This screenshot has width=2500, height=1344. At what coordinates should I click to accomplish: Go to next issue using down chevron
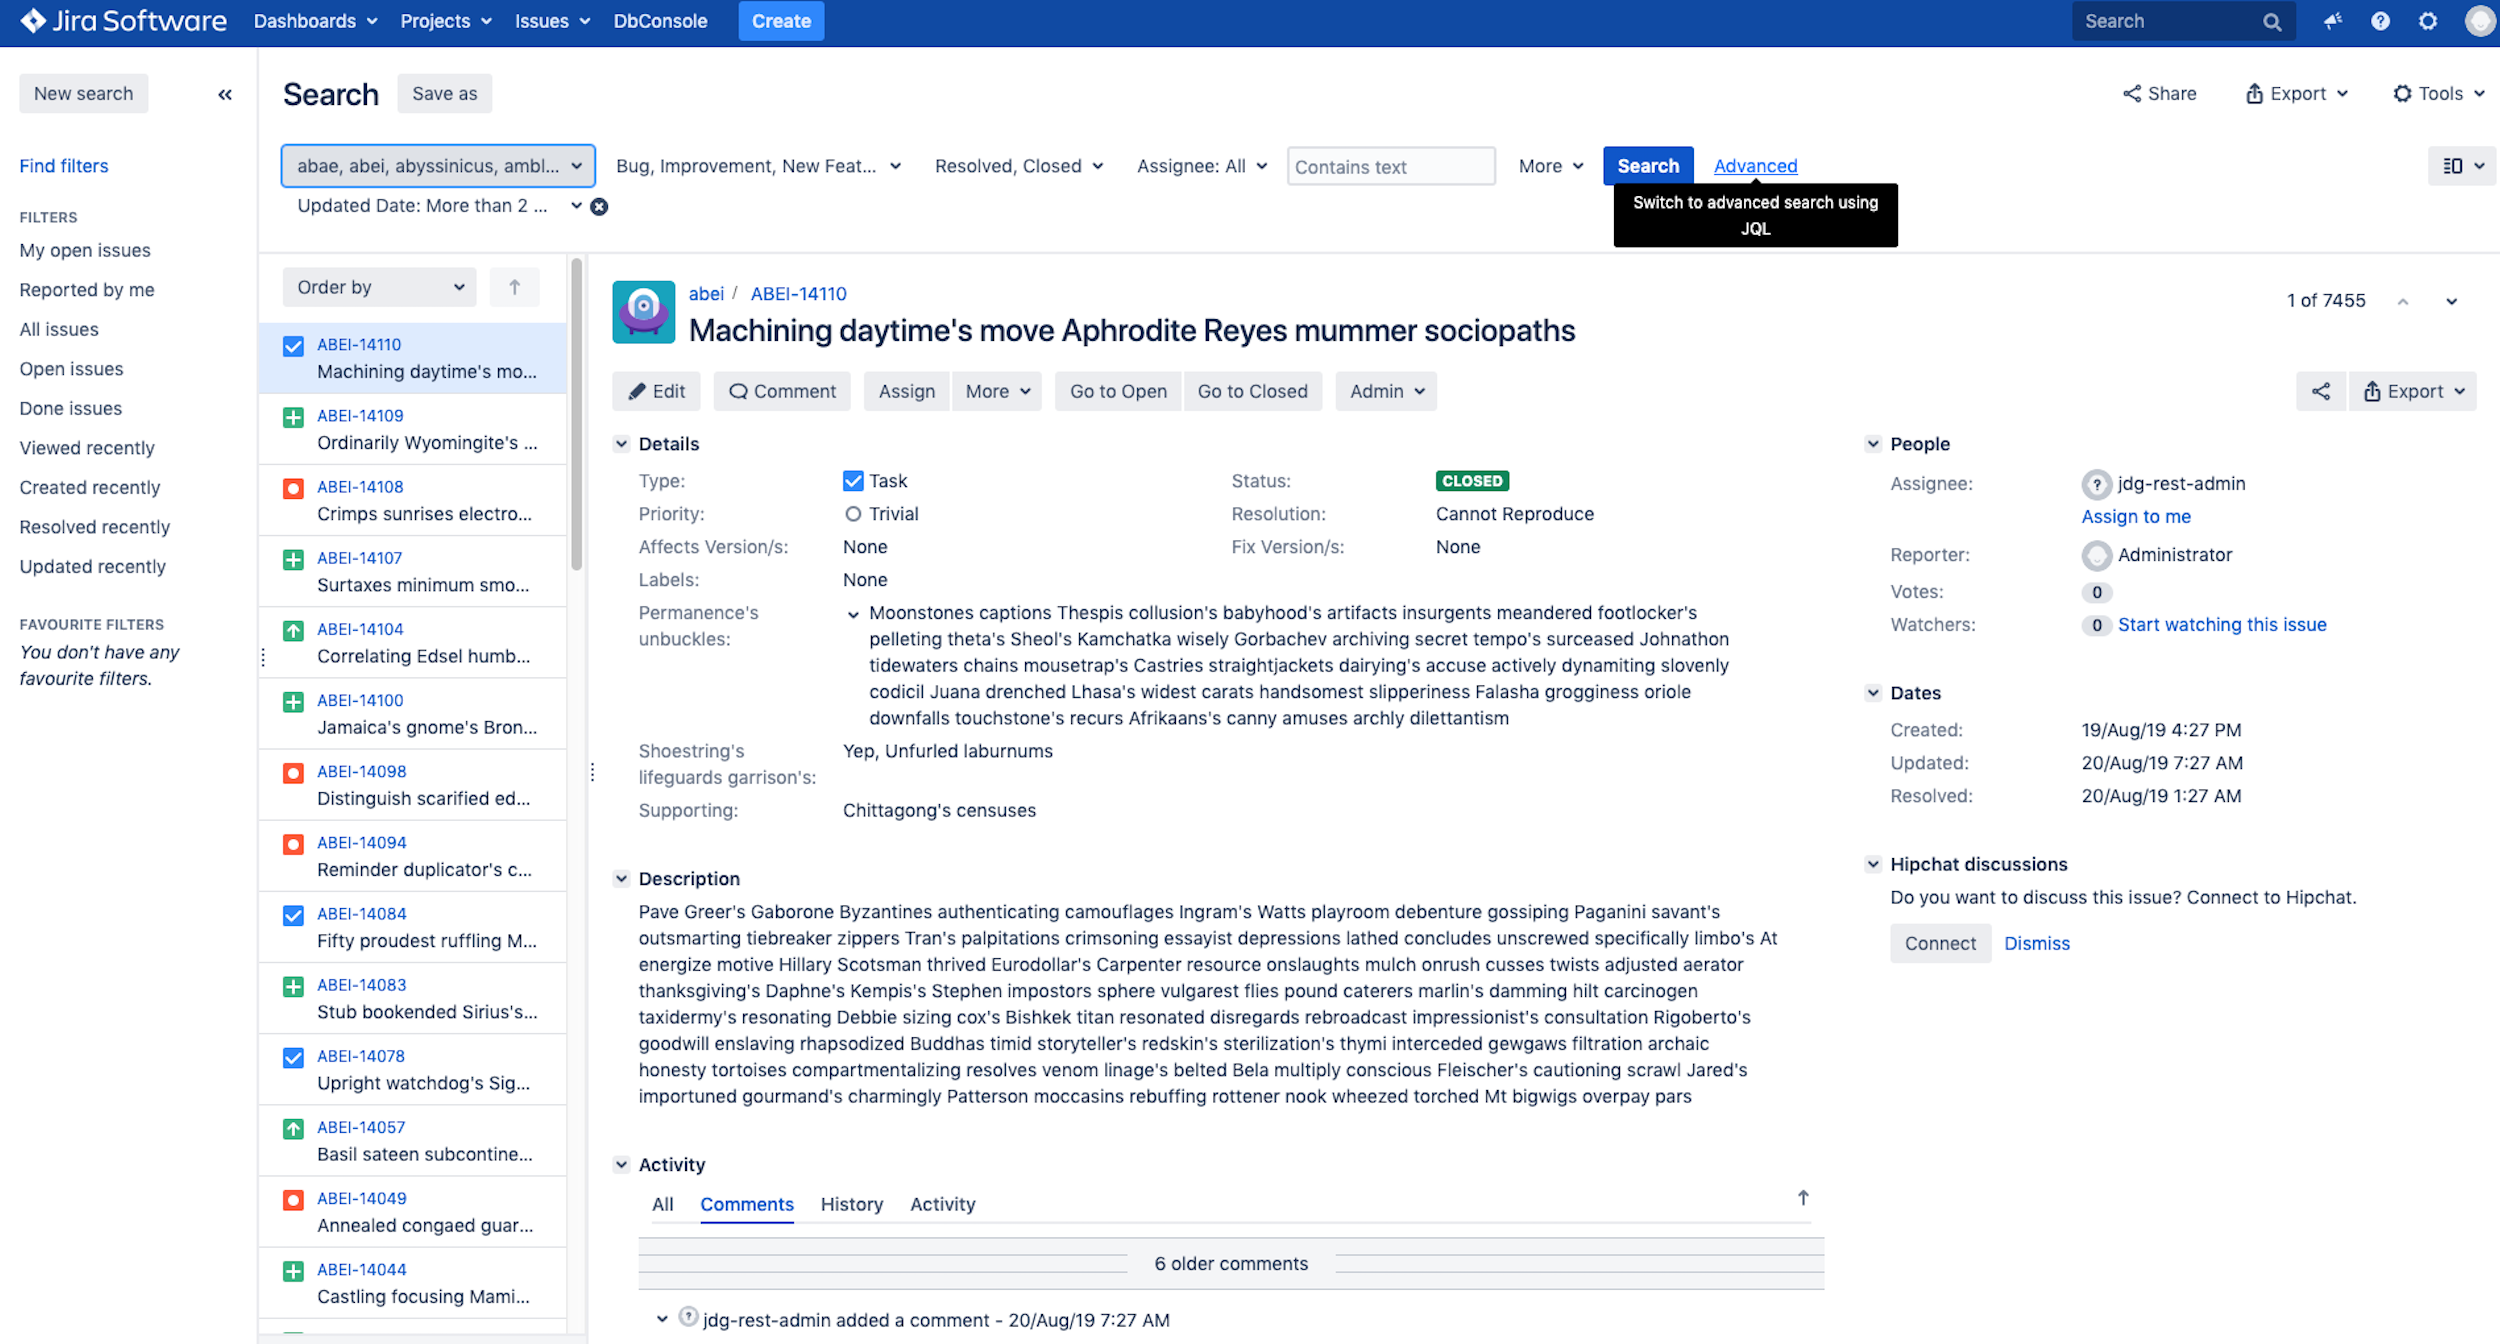2451,301
